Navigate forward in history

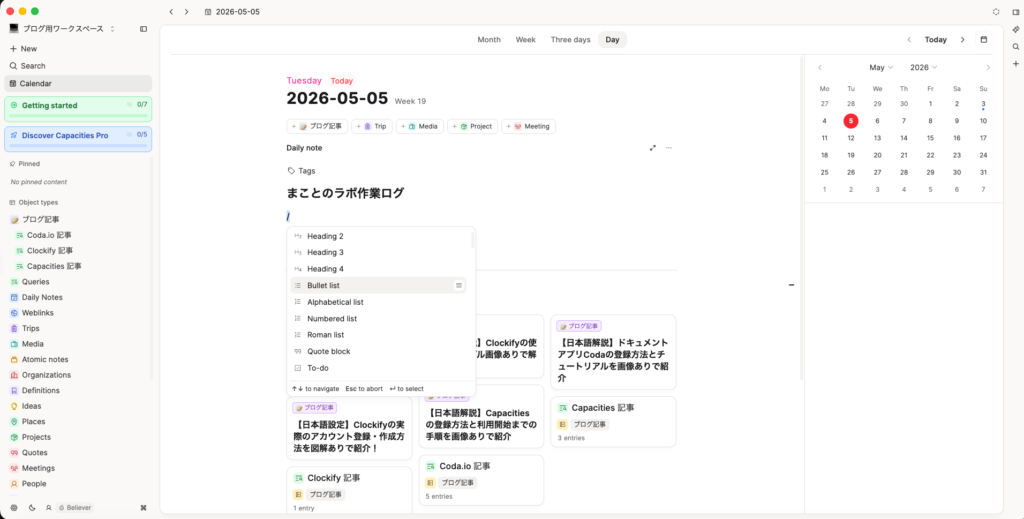pyautogui.click(x=186, y=12)
